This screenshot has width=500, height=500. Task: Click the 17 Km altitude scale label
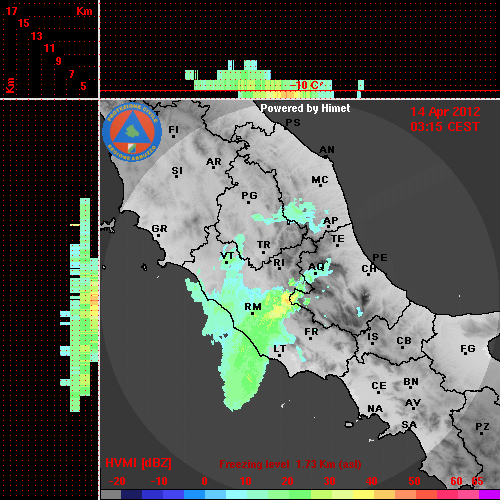11,11
